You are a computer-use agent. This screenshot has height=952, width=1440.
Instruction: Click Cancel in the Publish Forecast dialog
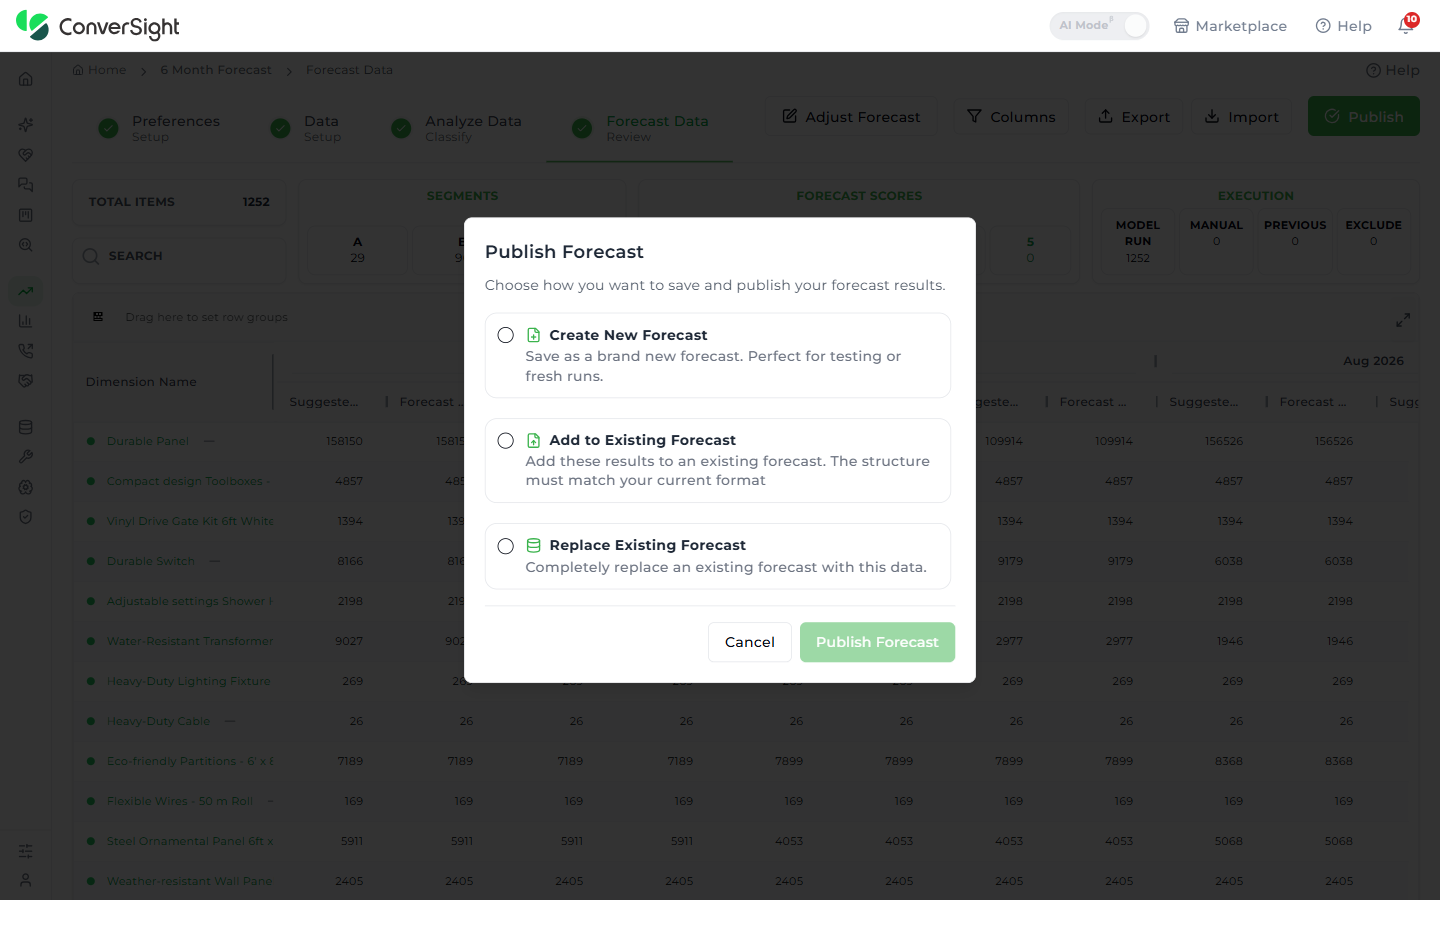(x=750, y=642)
